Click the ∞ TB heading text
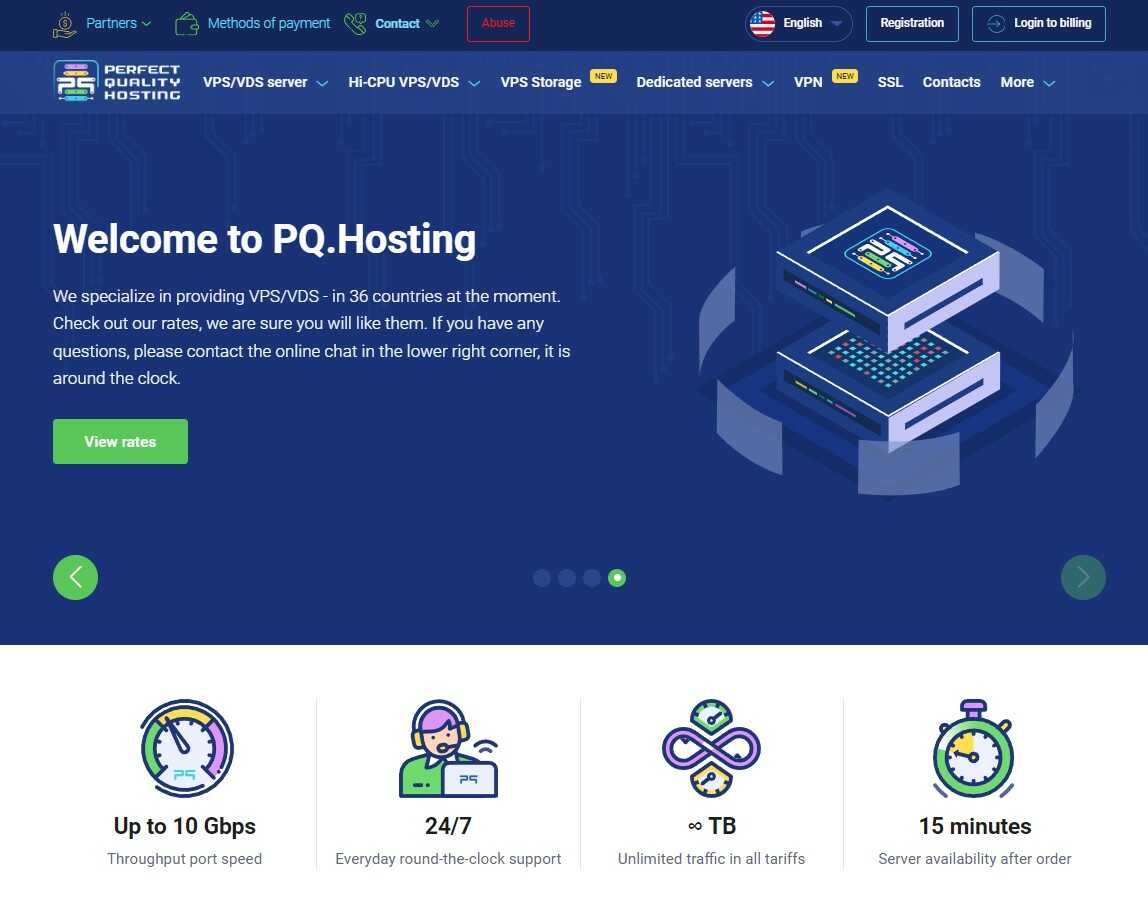This screenshot has width=1148, height=902. point(712,826)
